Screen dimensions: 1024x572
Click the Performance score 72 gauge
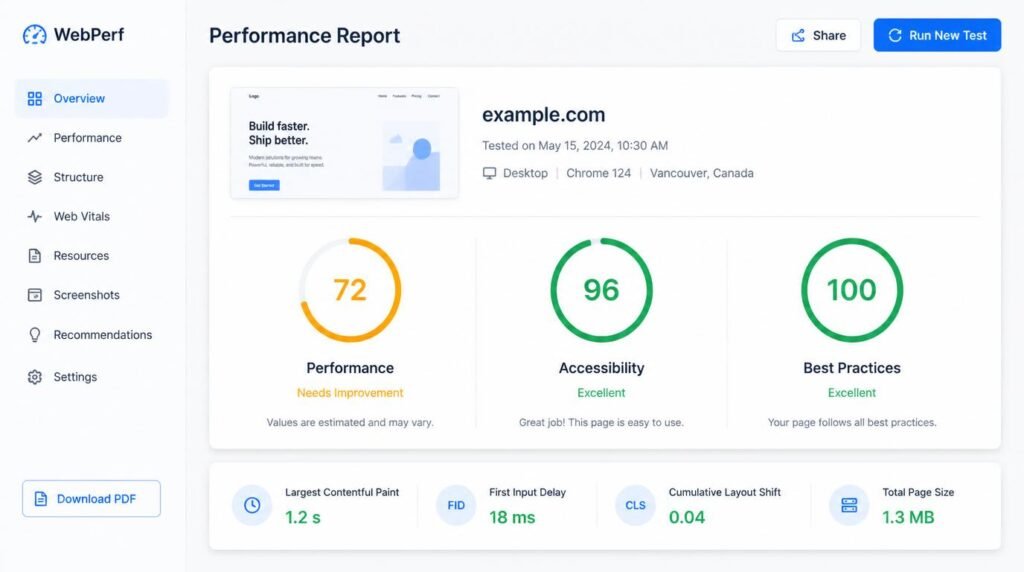[x=350, y=290]
